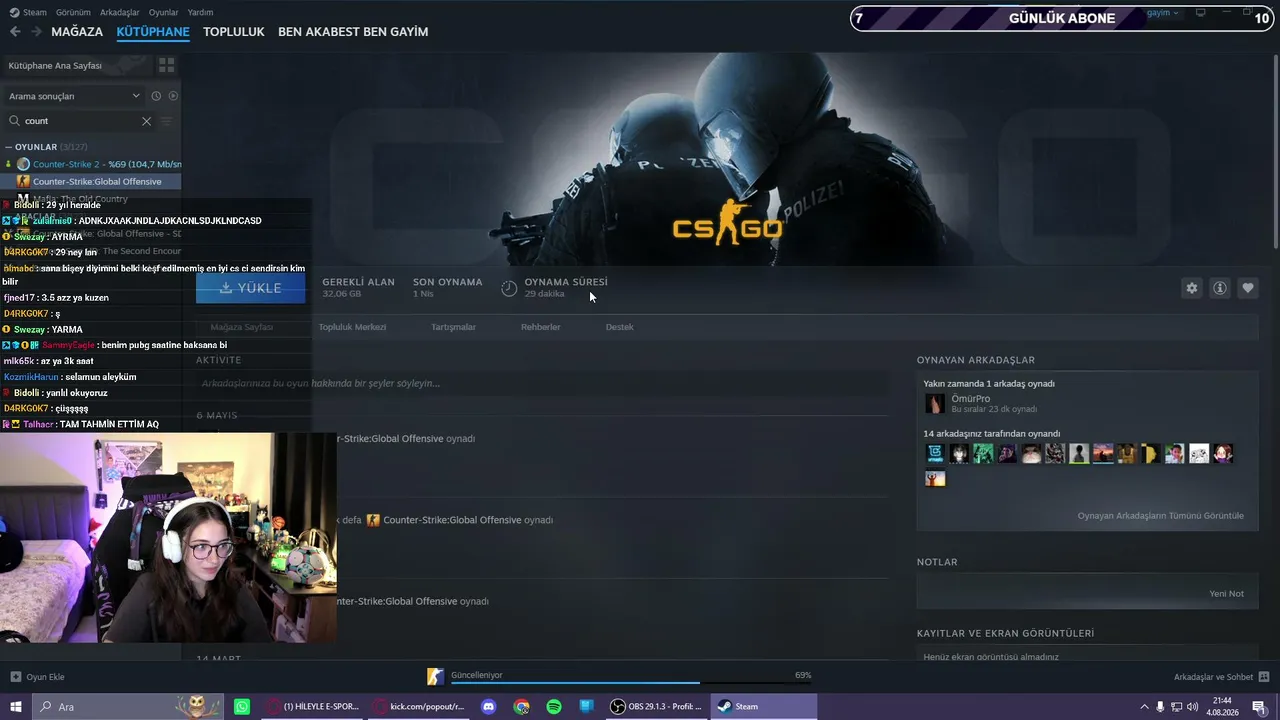This screenshot has height=720, width=1280.
Task: Open Discord from taskbar
Action: coord(489,707)
